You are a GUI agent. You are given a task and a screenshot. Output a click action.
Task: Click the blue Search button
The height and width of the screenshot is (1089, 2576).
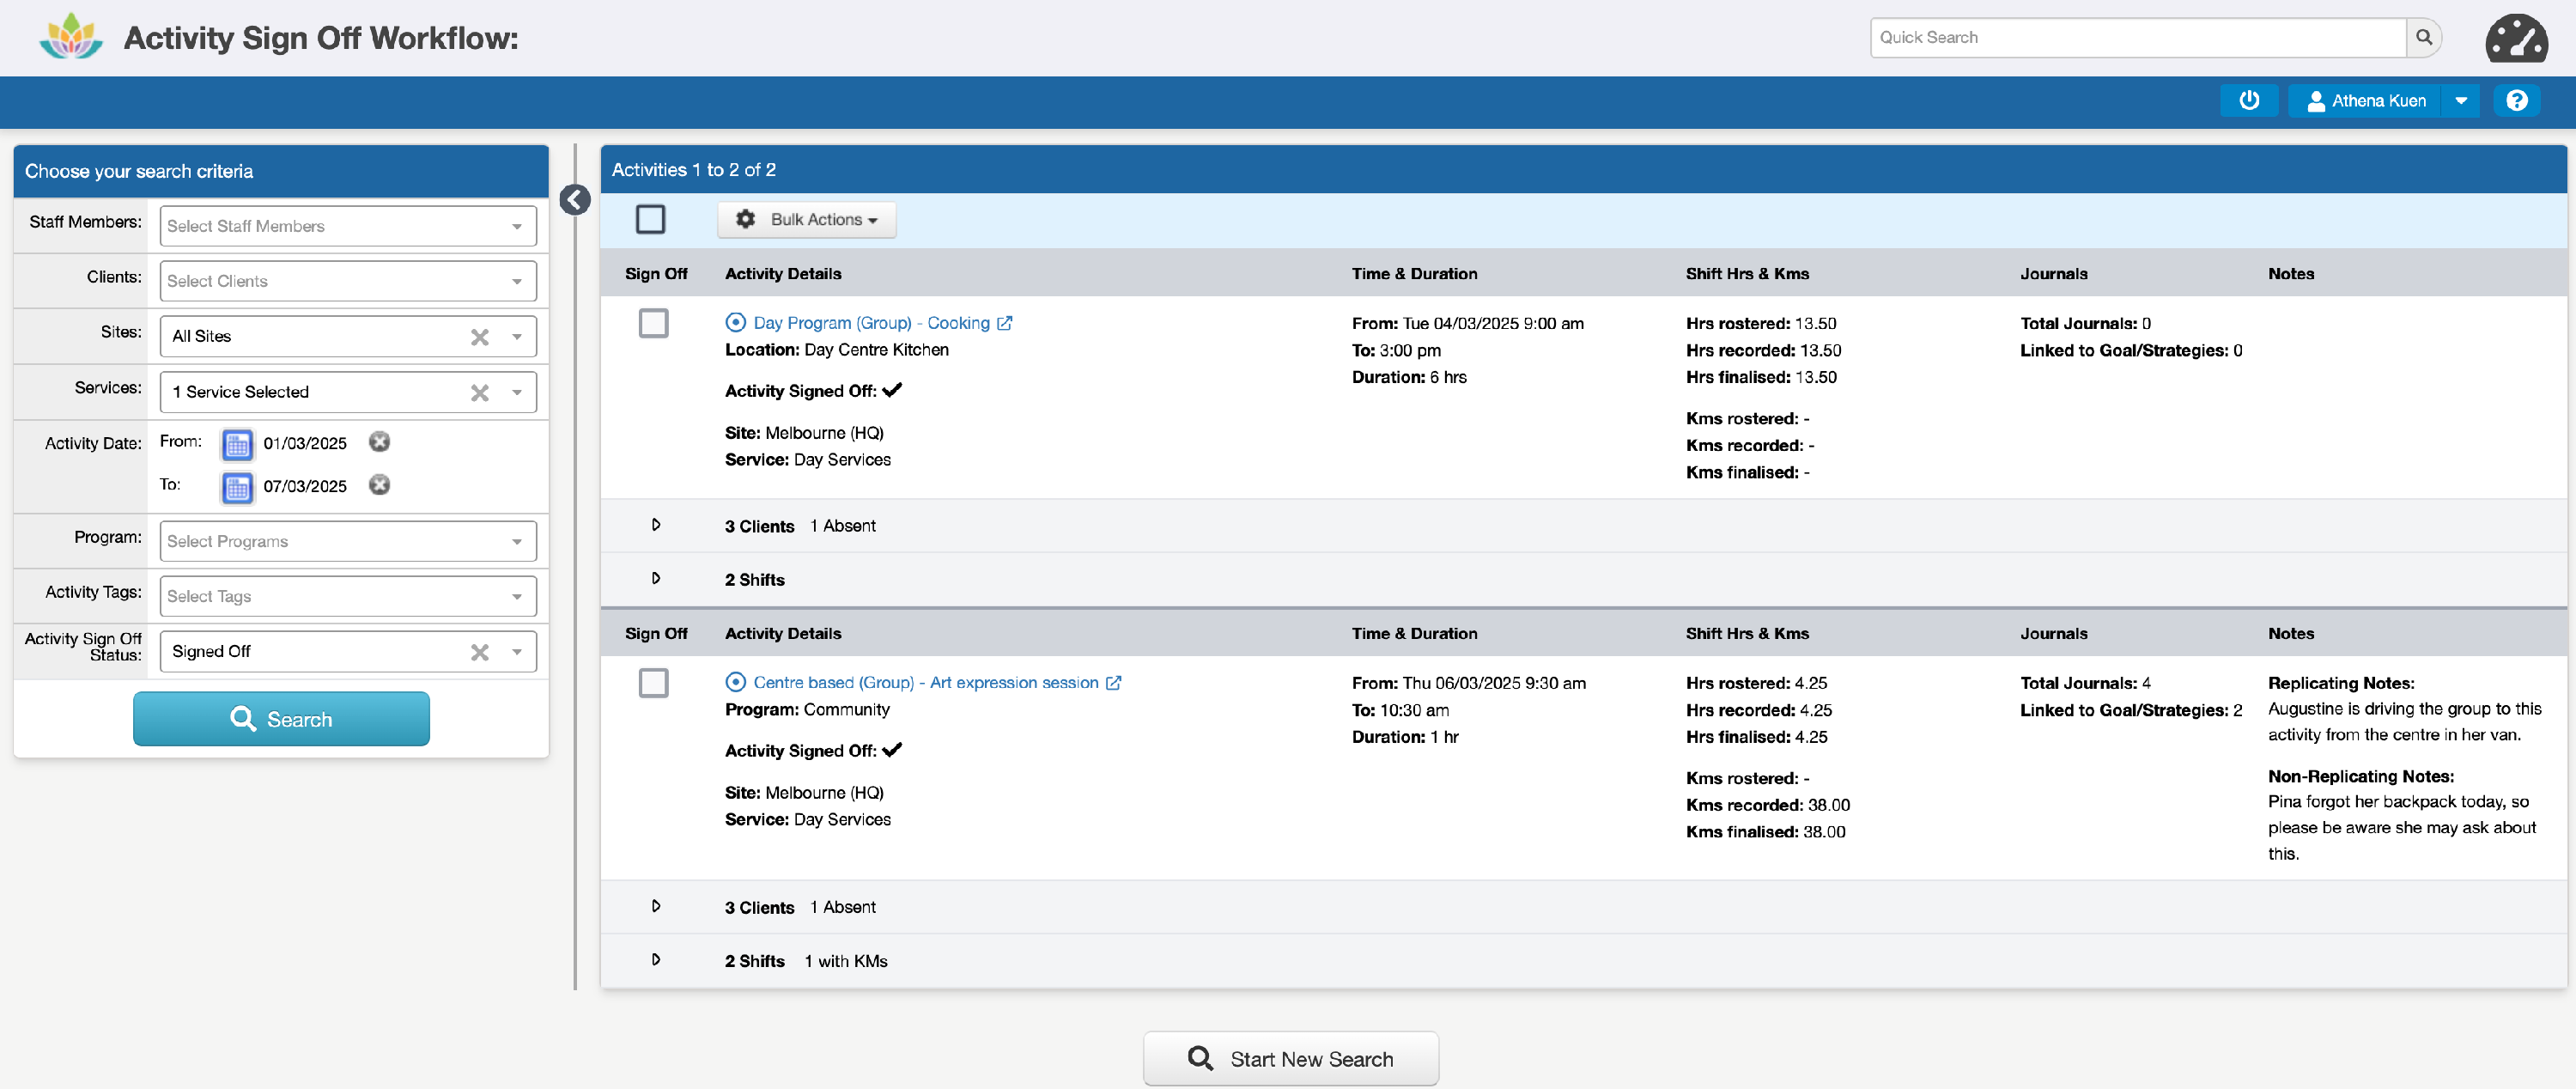(x=281, y=719)
